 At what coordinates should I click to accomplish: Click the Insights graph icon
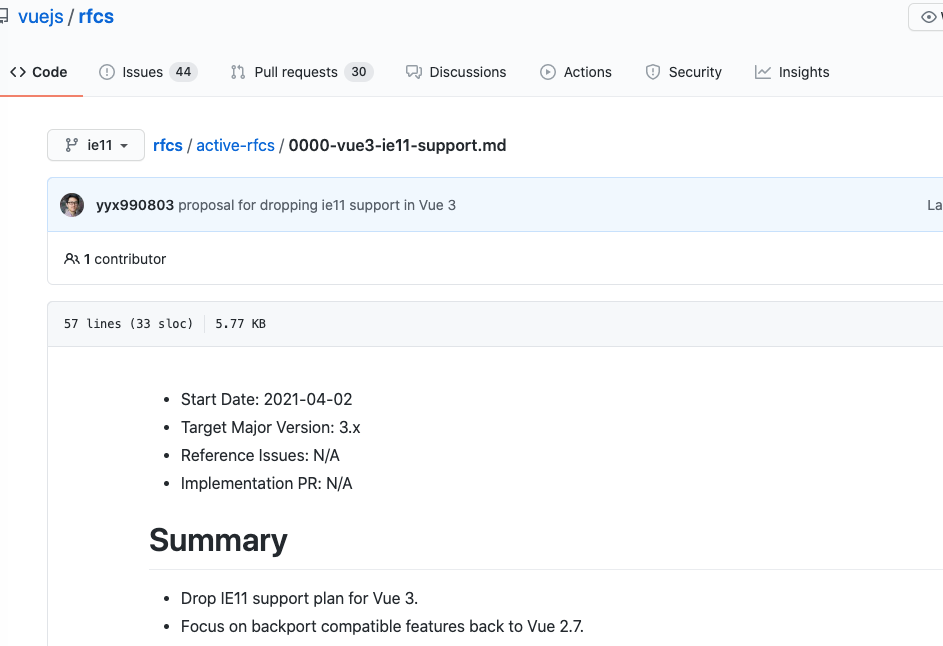tap(763, 72)
